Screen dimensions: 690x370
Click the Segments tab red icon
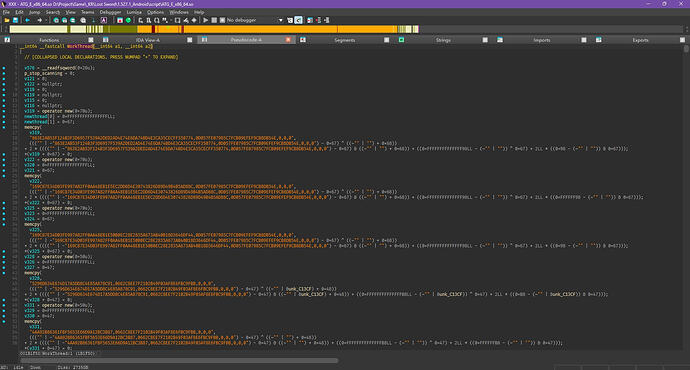(303, 40)
